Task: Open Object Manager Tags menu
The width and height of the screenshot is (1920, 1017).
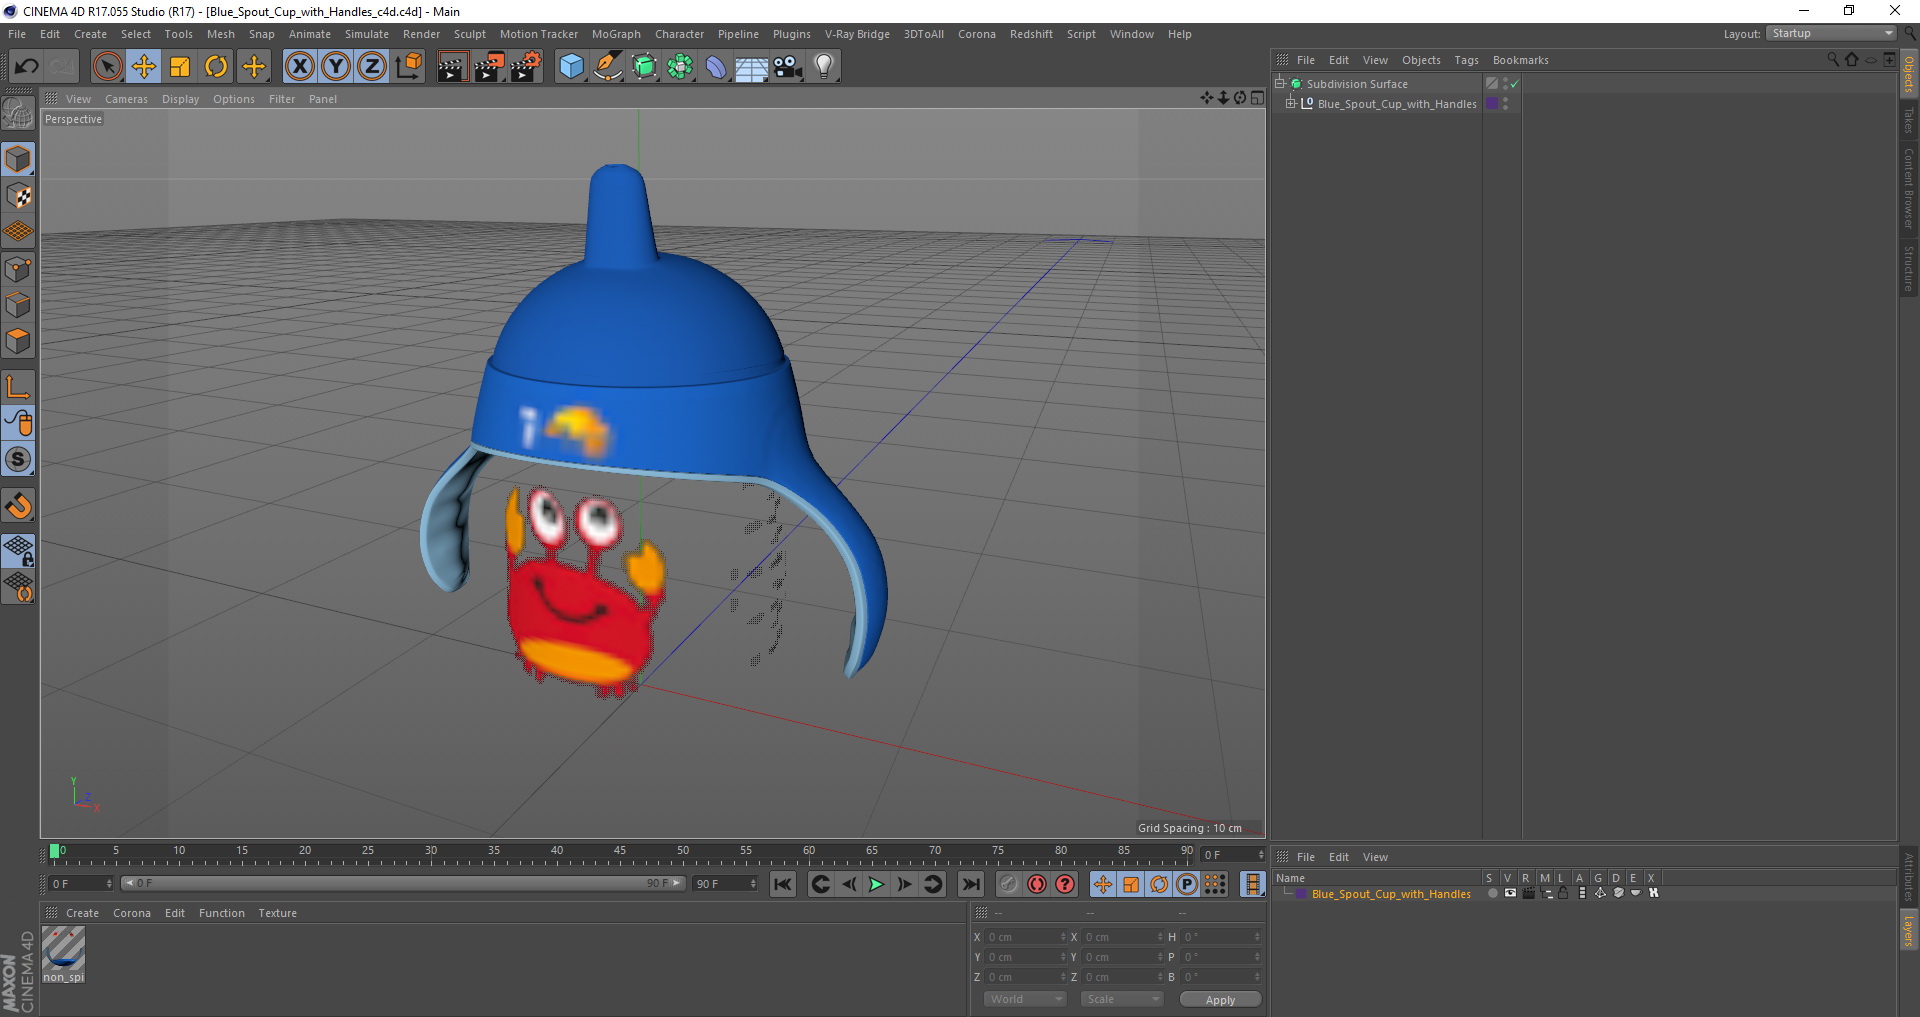Action: [1466, 60]
